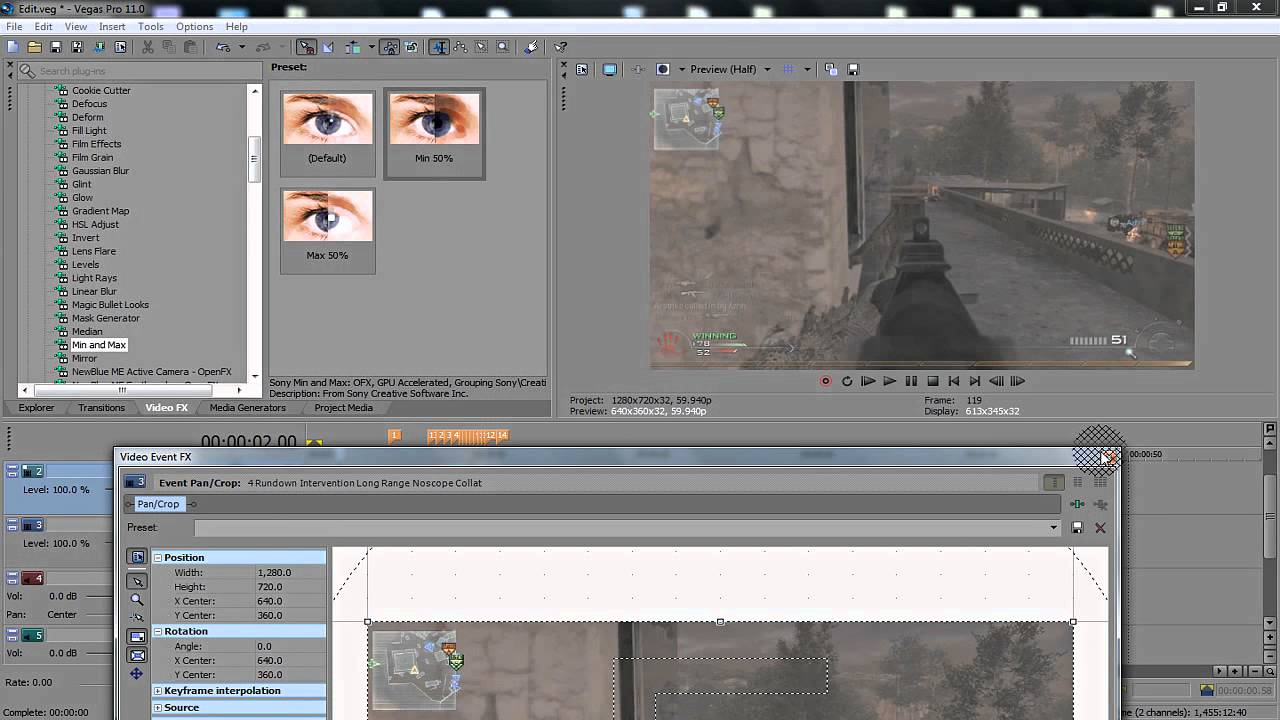Toggle Auto Ripple in toolbar
1280x720 pixels.
pyautogui.click(x=351, y=47)
